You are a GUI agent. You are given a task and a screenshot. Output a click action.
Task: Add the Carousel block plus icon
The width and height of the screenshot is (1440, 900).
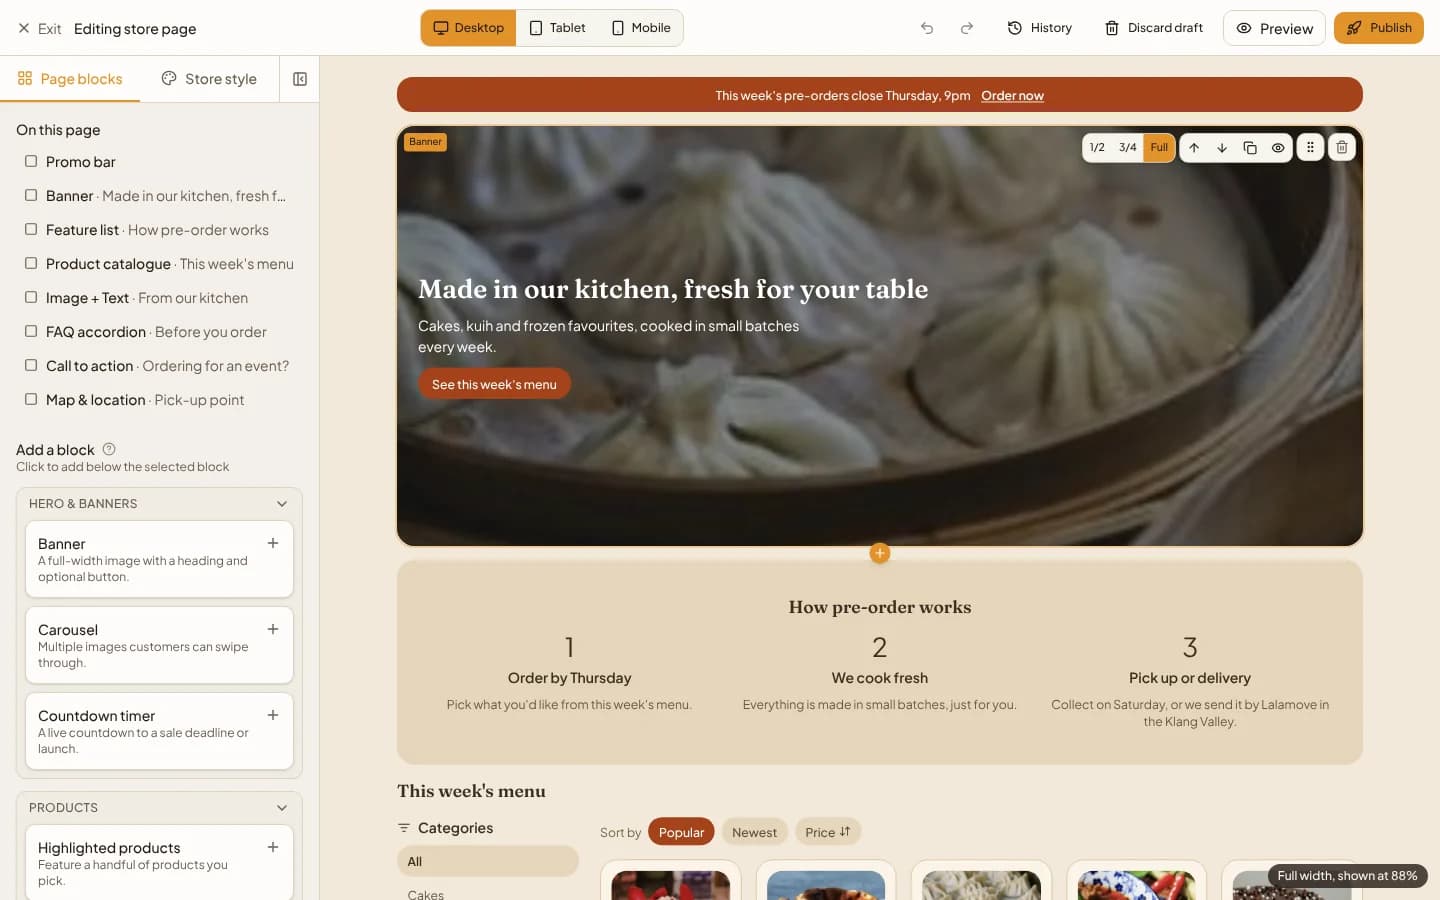(273, 629)
